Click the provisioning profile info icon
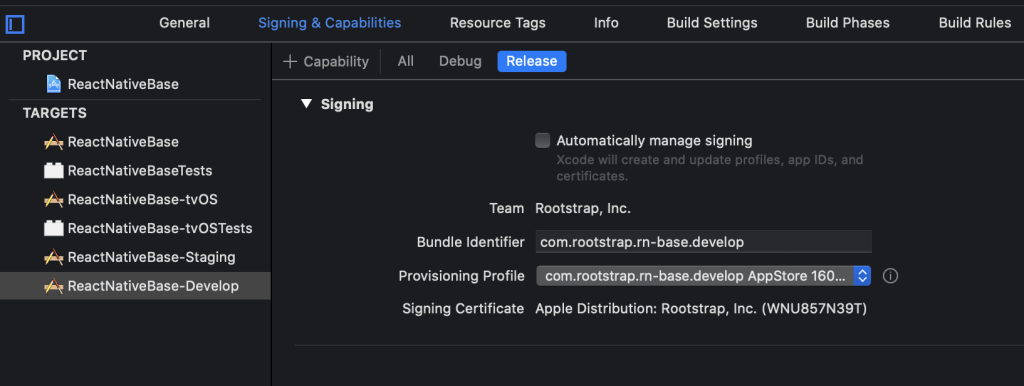The image size is (1024, 386). pyautogui.click(x=890, y=276)
